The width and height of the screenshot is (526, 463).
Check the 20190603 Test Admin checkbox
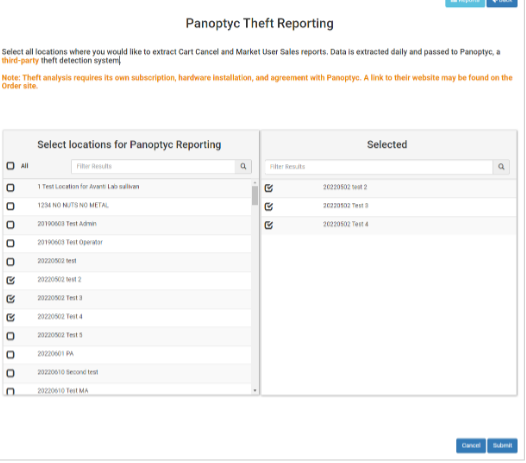click(10, 224)
